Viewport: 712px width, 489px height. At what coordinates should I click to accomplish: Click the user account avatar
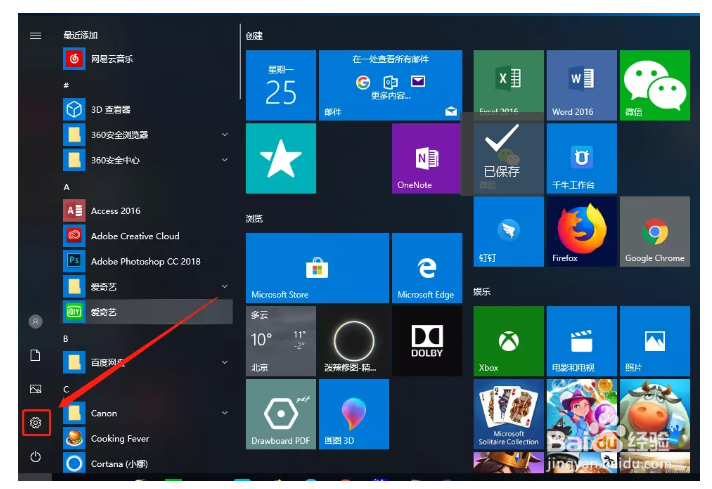tap(35, 321)
